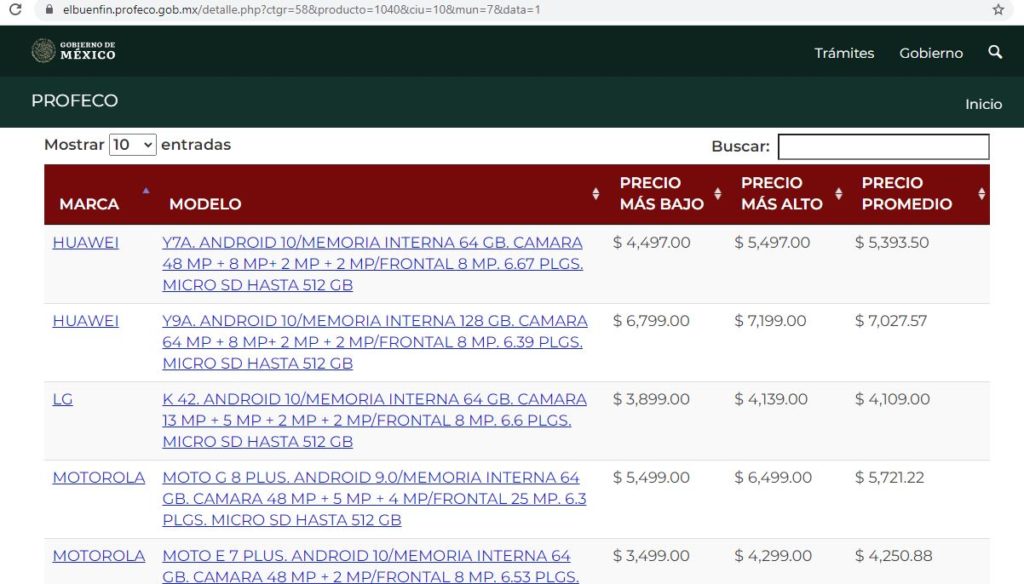Go to Inicio in PROFECO navigation

click(984, 104)
